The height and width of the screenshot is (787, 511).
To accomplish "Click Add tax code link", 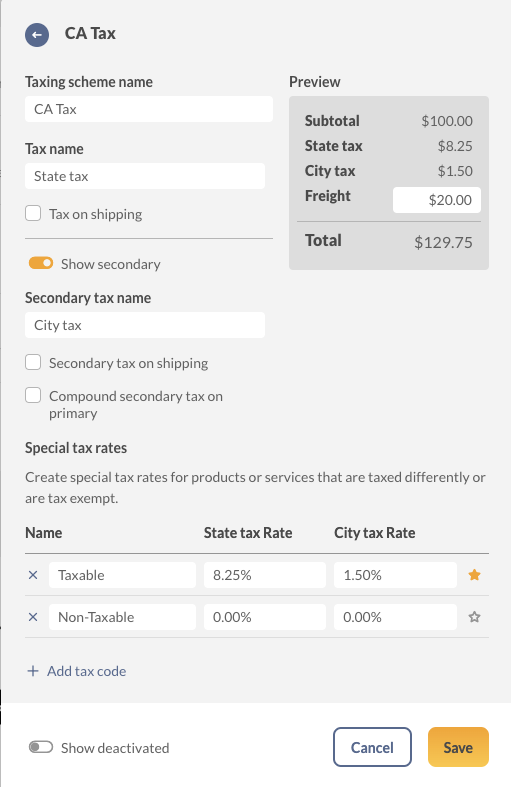I will [86, 671].
